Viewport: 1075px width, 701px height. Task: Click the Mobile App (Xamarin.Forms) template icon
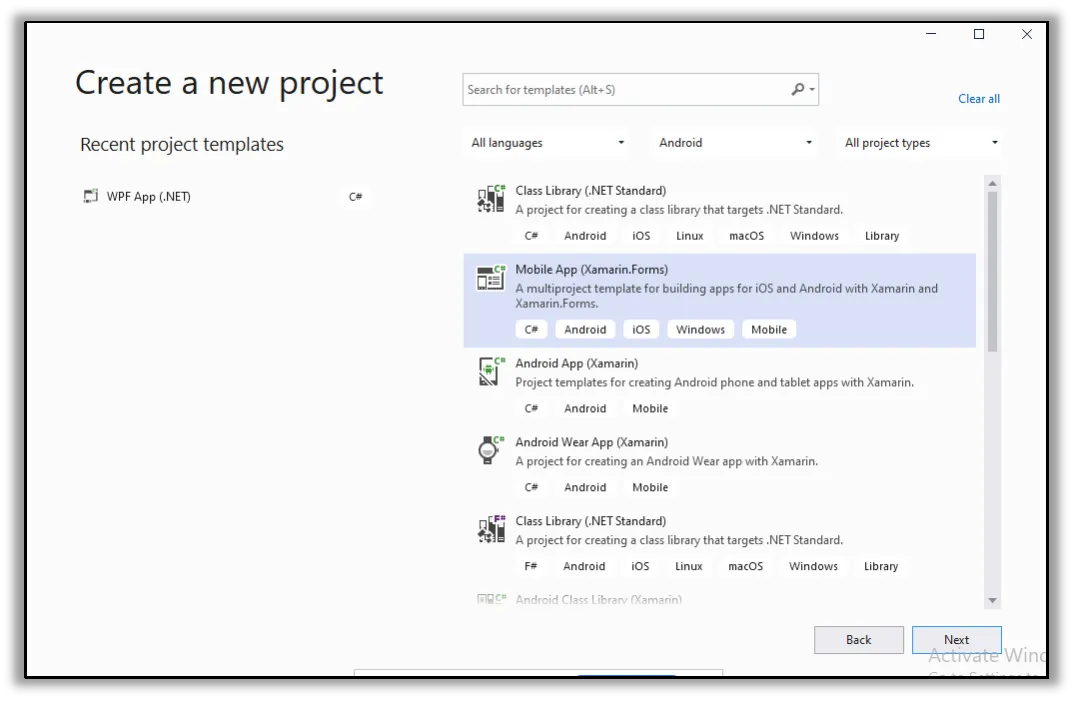point(491,278)
